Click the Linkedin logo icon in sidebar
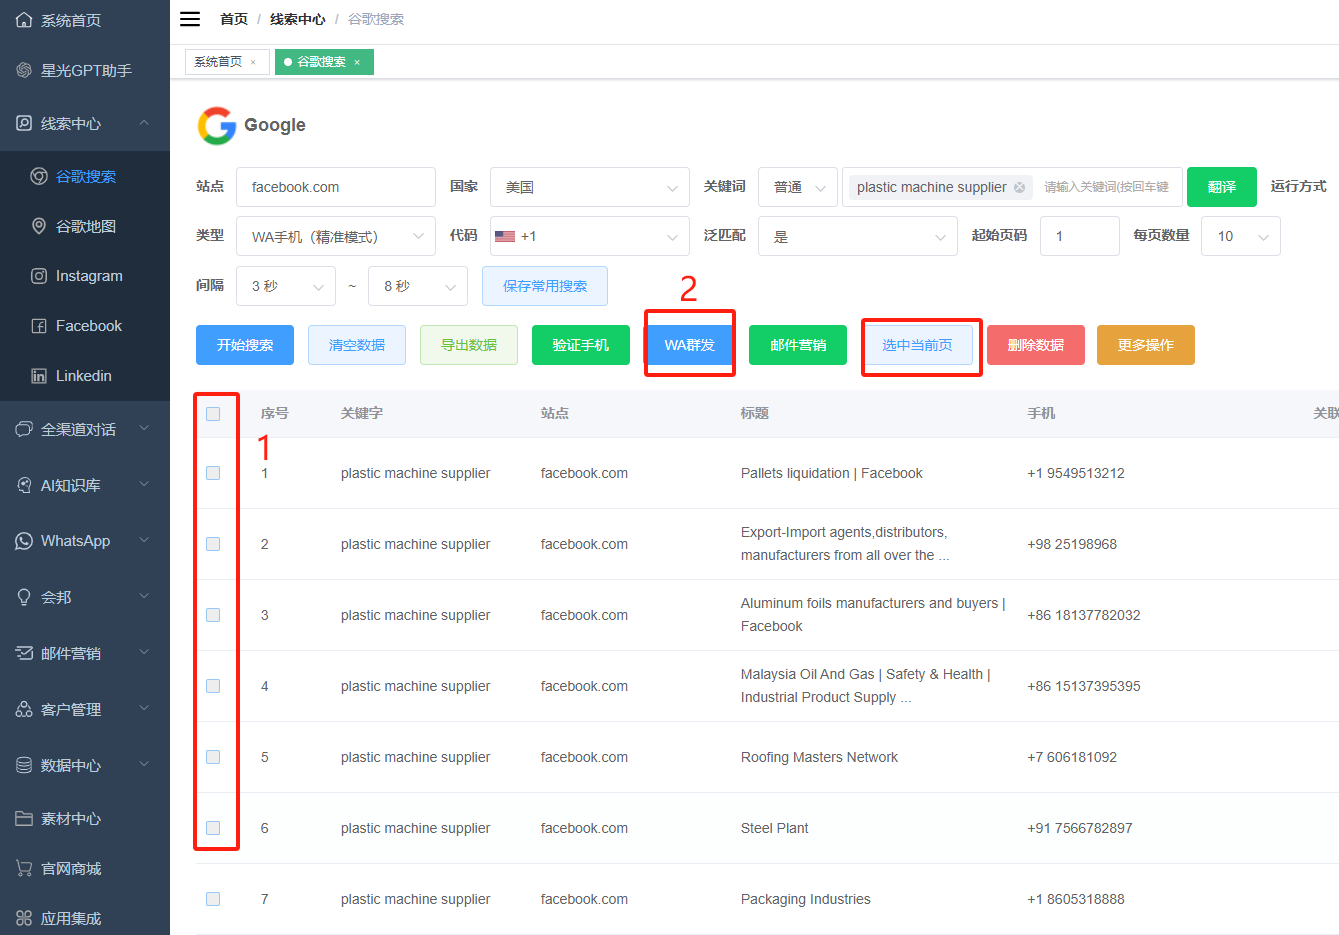This screenshot has width=1339, height=935. coord(39,376)
